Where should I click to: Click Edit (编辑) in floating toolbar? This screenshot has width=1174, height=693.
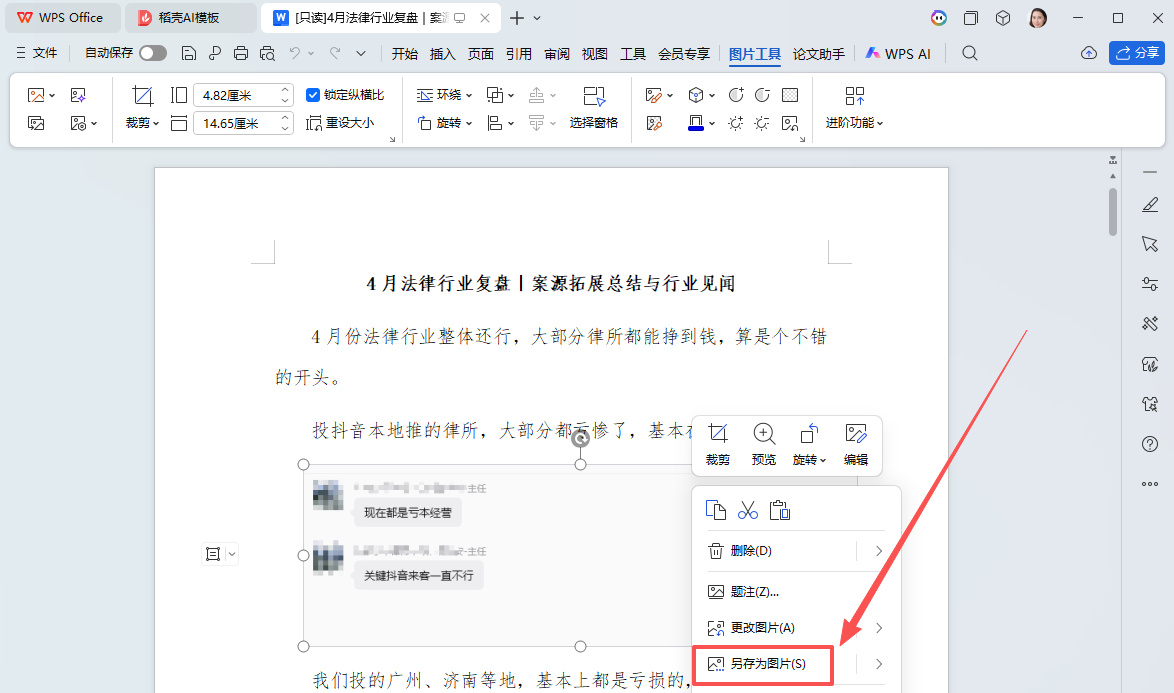tap(856, 445)
